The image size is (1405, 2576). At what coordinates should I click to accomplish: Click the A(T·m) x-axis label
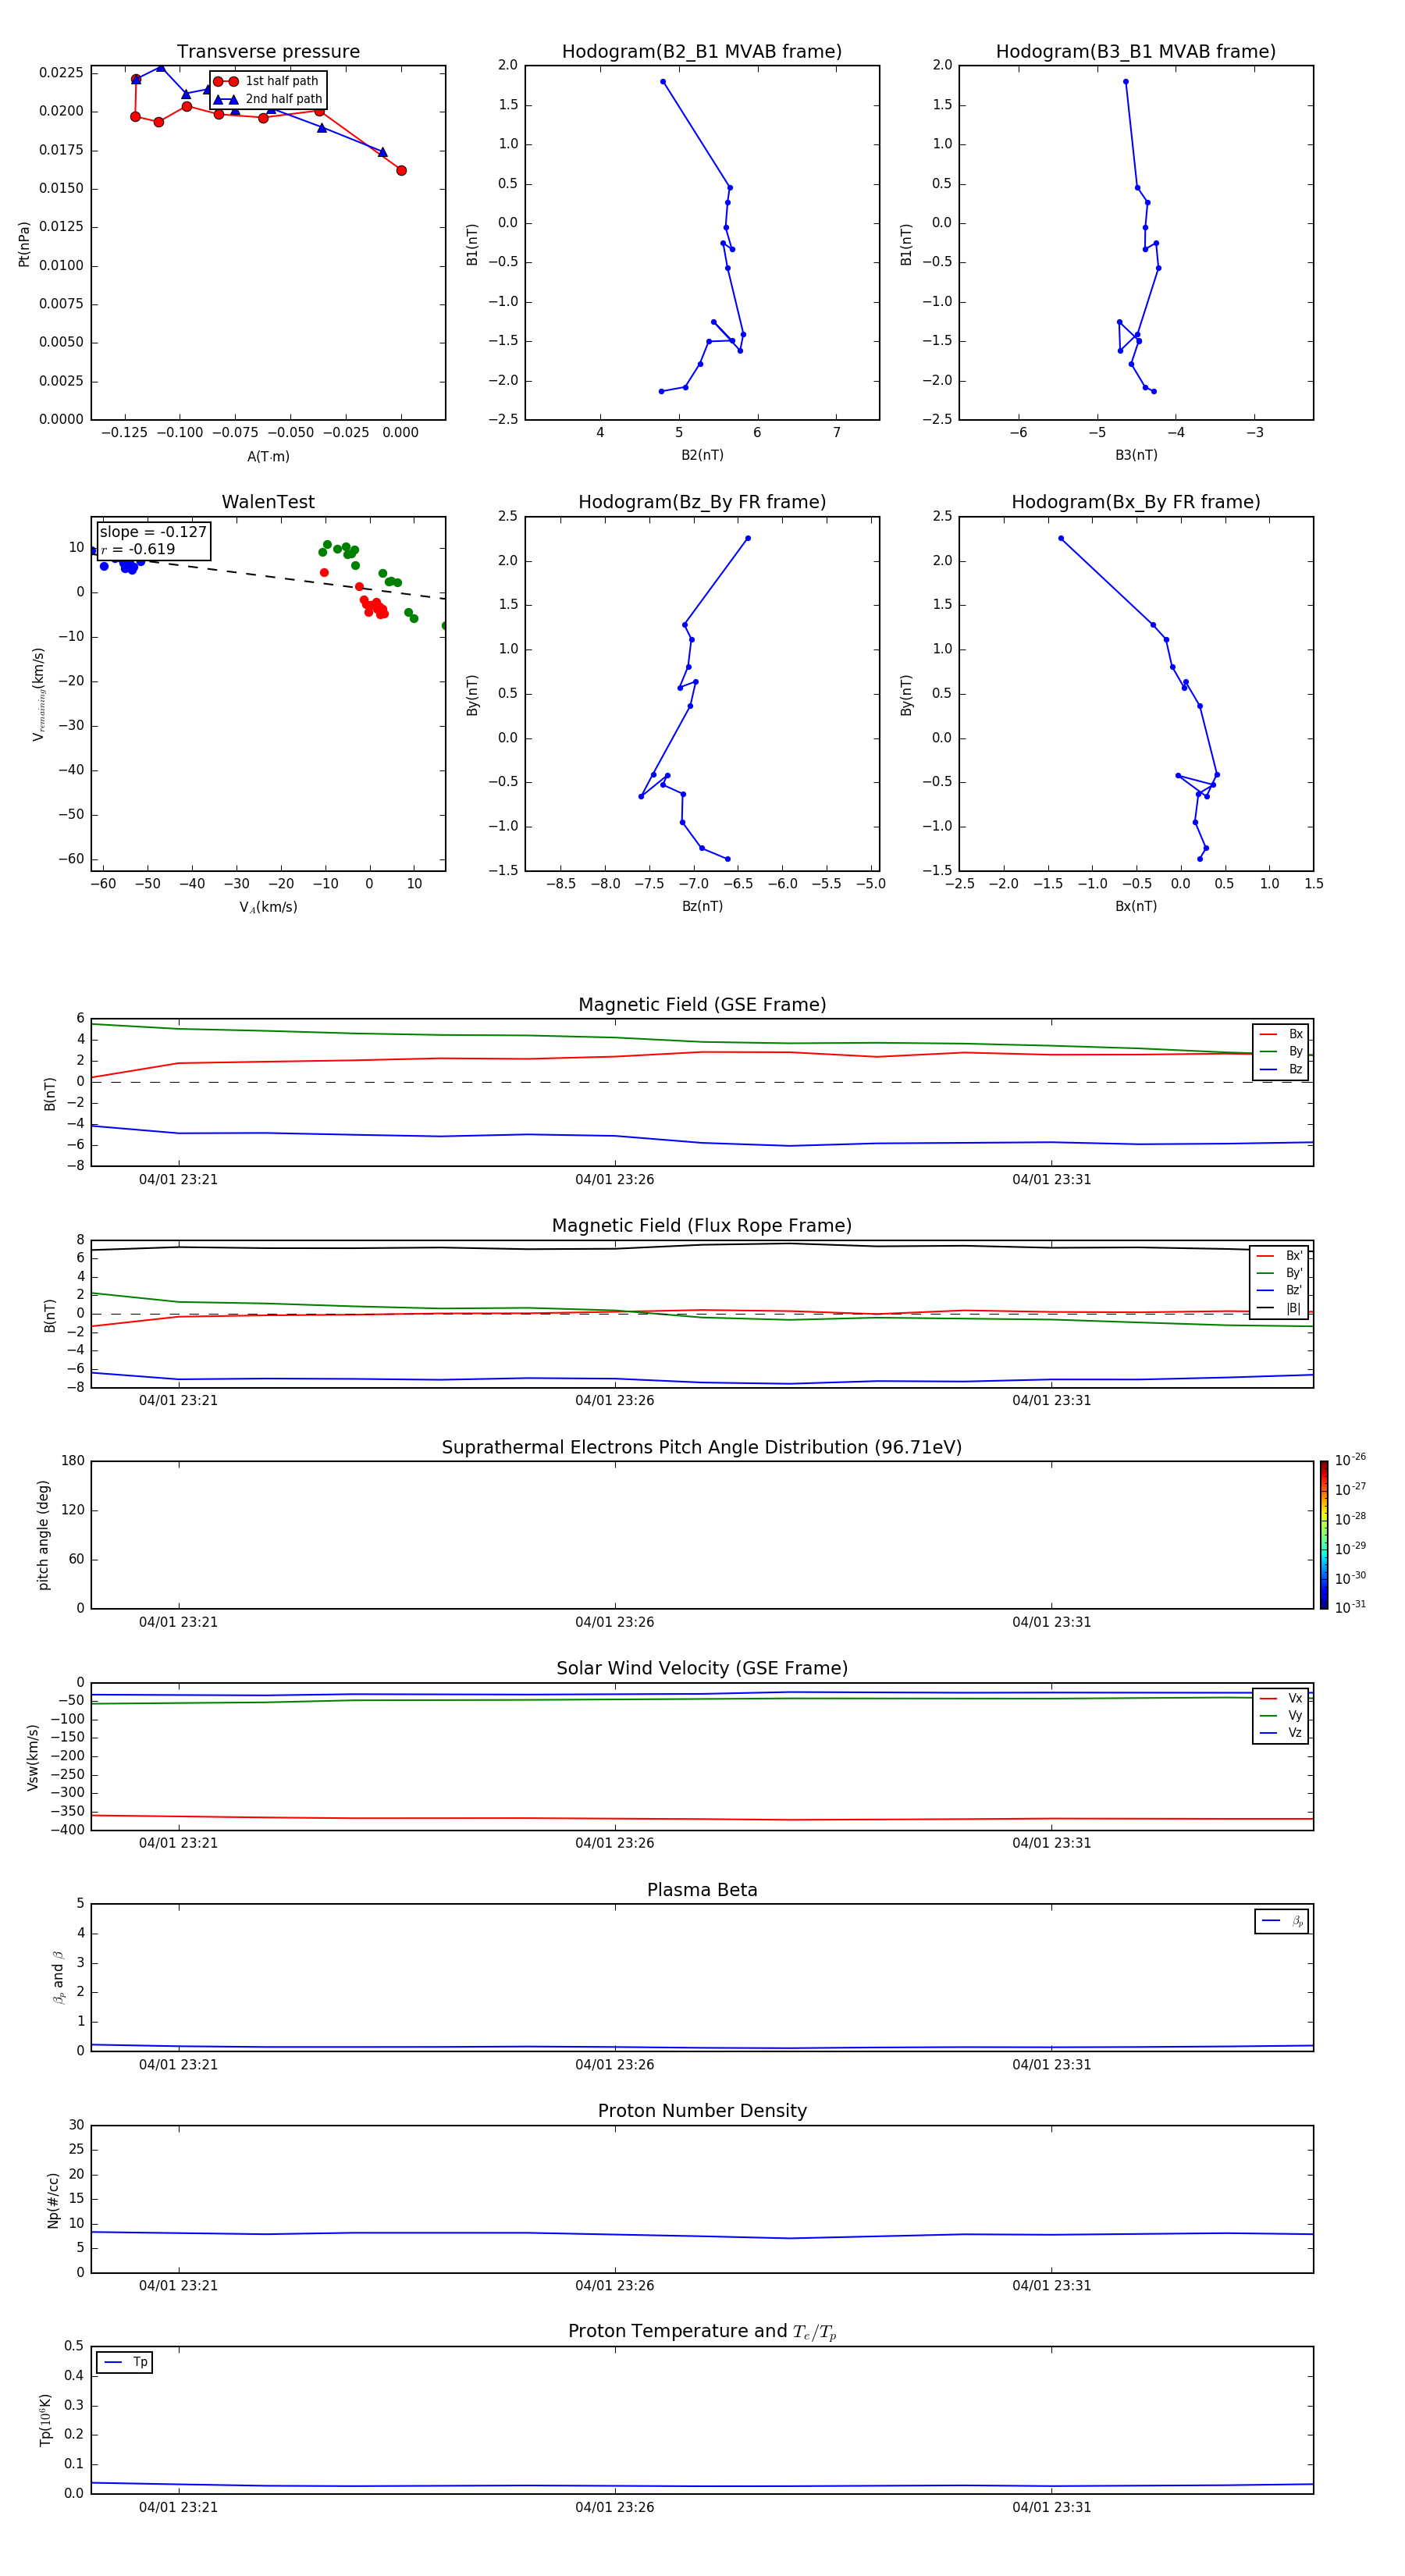268,456
